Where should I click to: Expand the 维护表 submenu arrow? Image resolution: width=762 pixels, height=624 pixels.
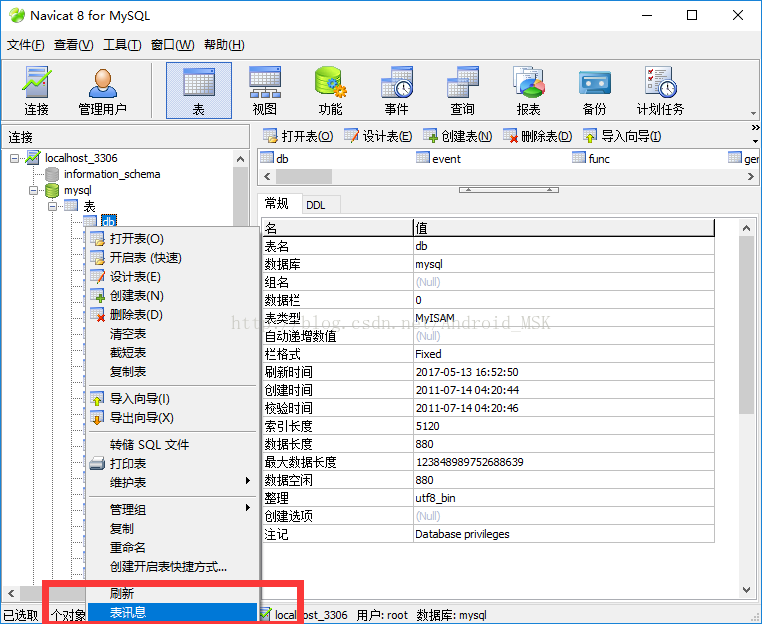point(248,481)
